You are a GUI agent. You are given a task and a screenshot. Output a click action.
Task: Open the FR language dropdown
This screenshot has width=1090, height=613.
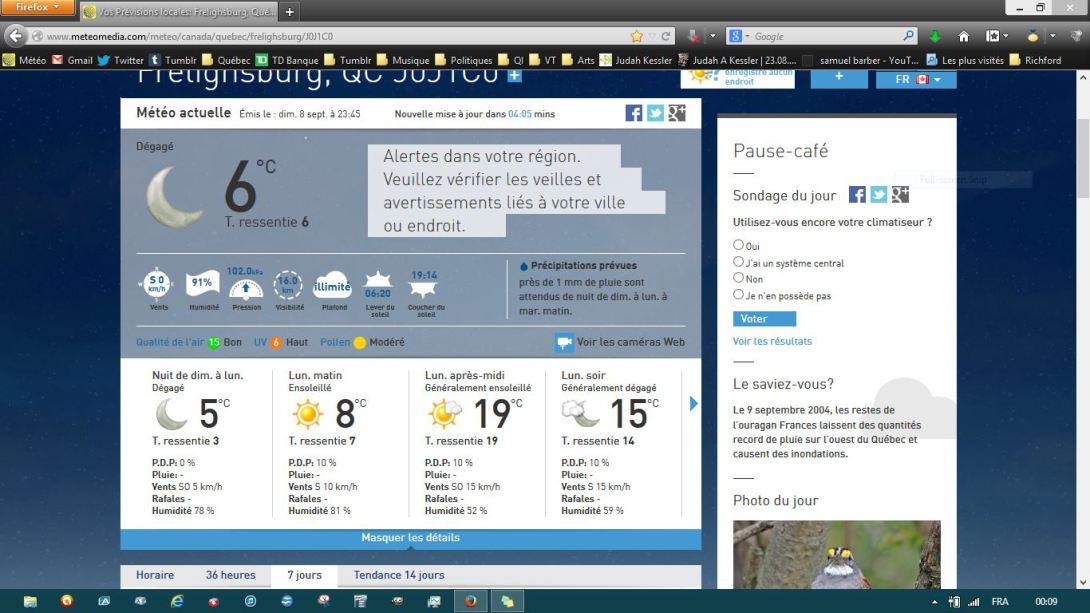(916, 78)
